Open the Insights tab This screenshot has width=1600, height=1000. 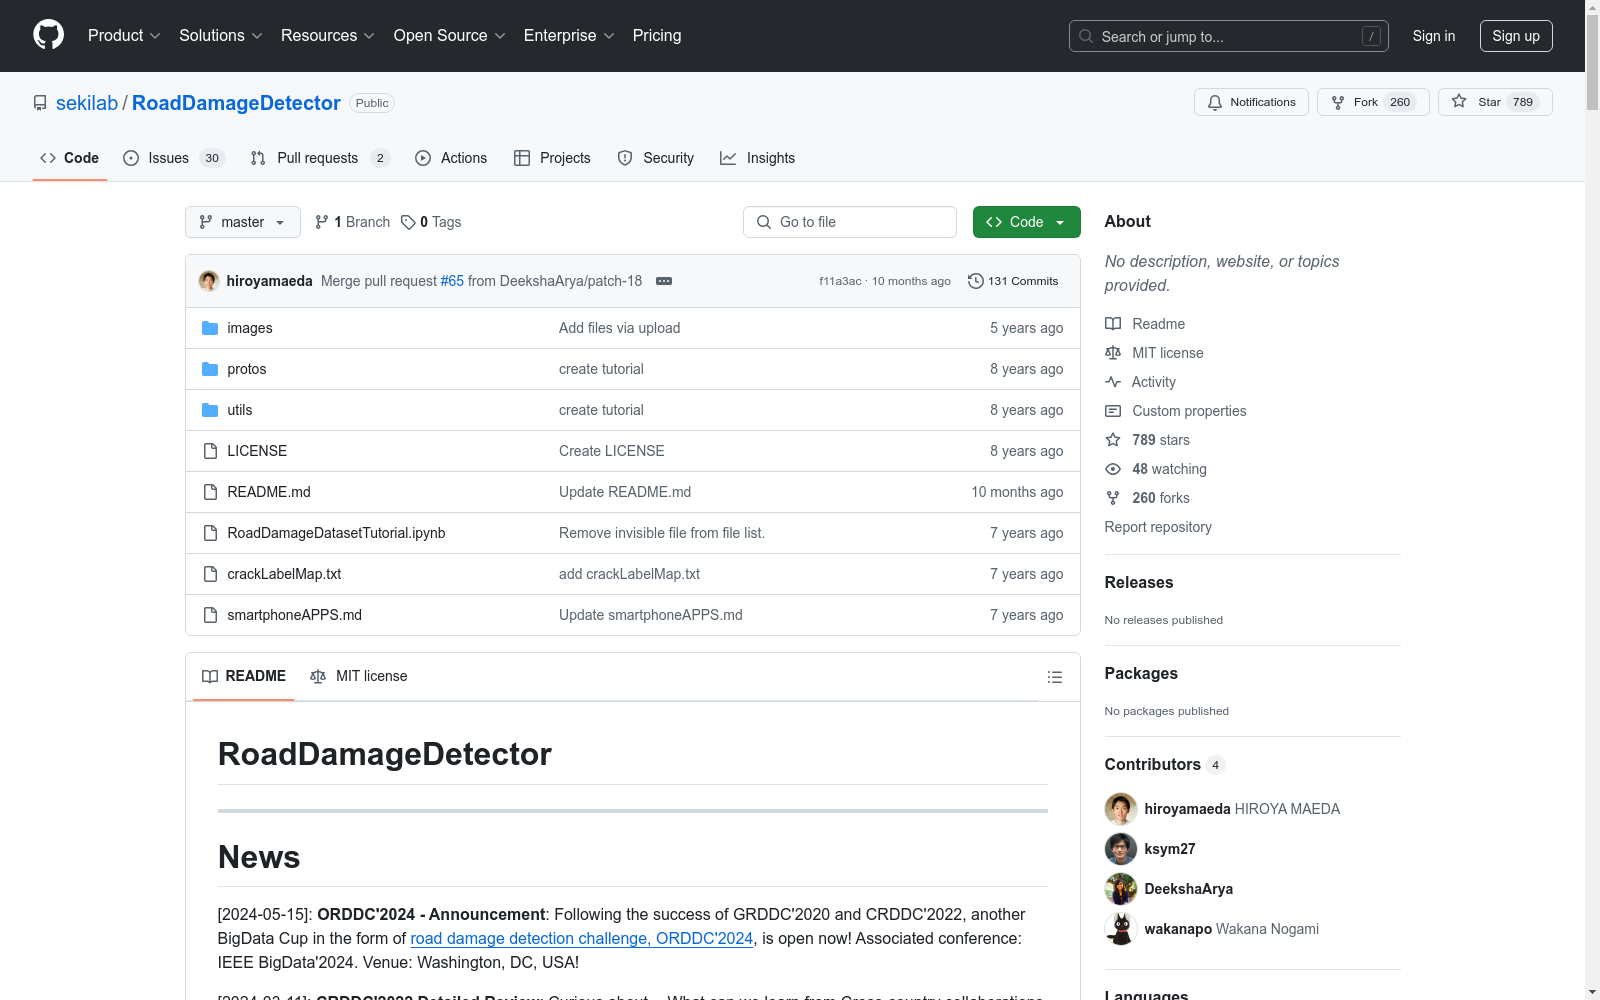tap(757, 158)
